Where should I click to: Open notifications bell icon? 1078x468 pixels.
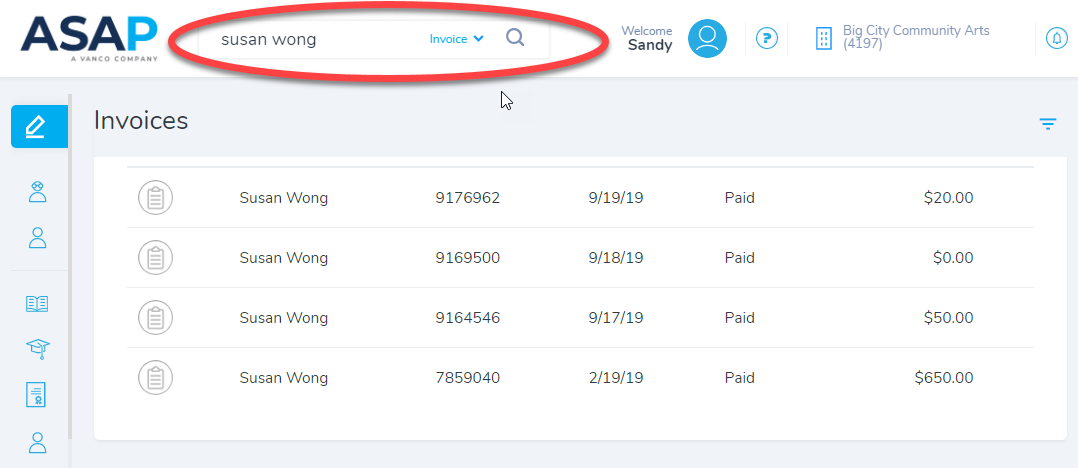click(x=1056, y=38)
